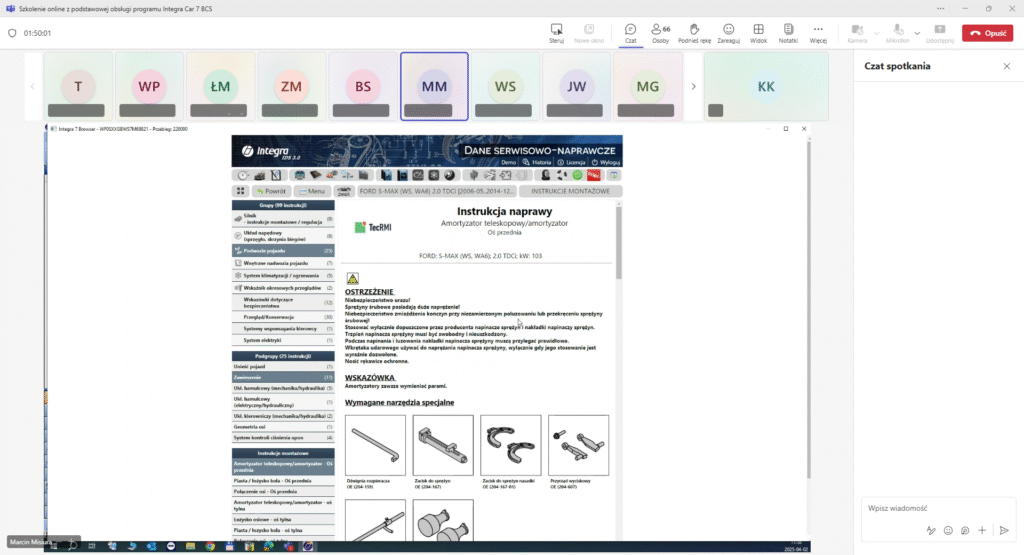This screenshot has height=555, width=1024.
Task: Send the chat message
Action: click(1004, 530)
